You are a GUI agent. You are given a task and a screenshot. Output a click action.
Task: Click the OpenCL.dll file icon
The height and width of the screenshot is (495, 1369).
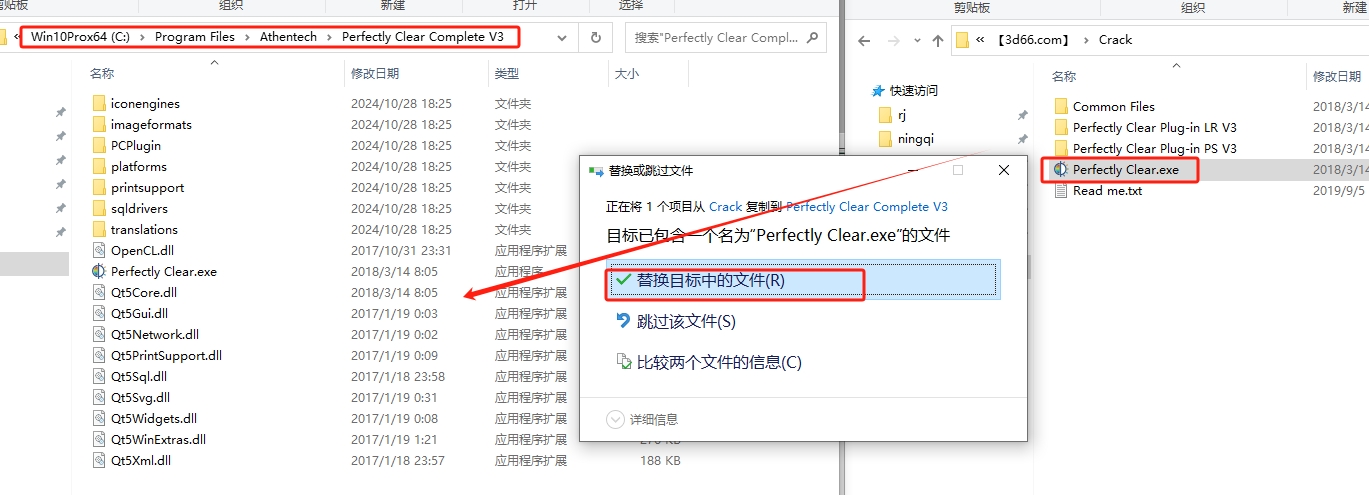pyautogui.click(x=98, y=250)
